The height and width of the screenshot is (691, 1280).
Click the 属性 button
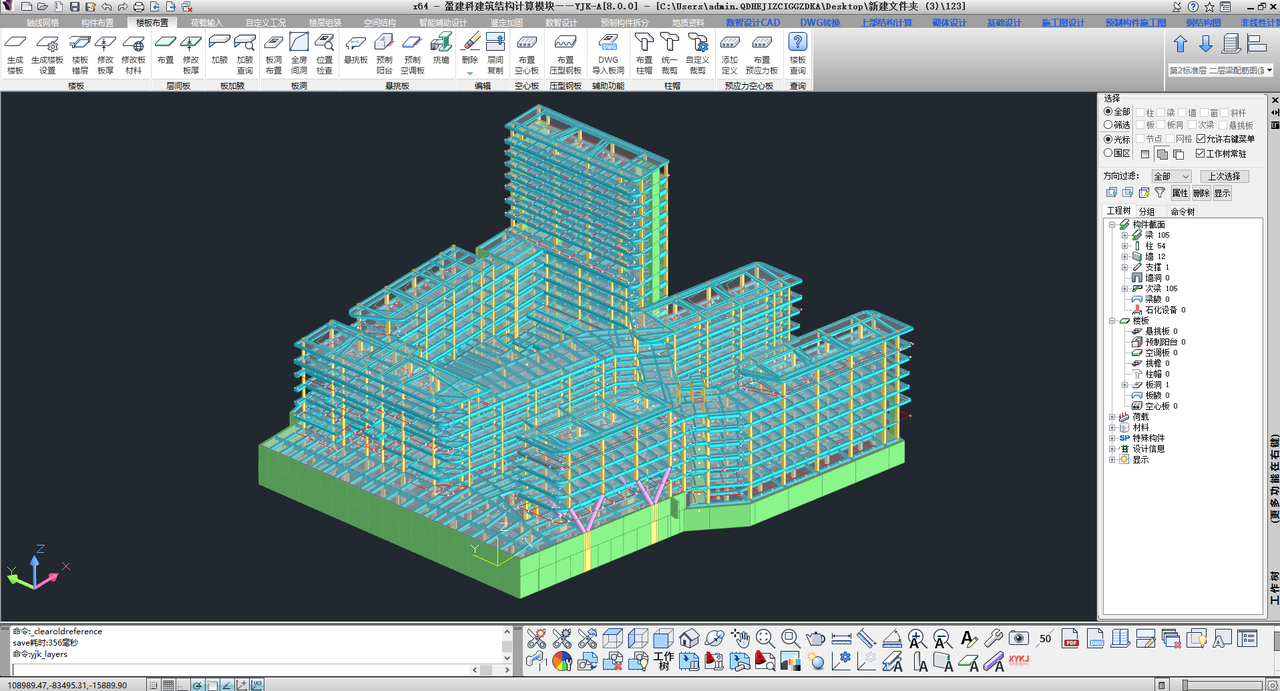[x=1180, y=193]
